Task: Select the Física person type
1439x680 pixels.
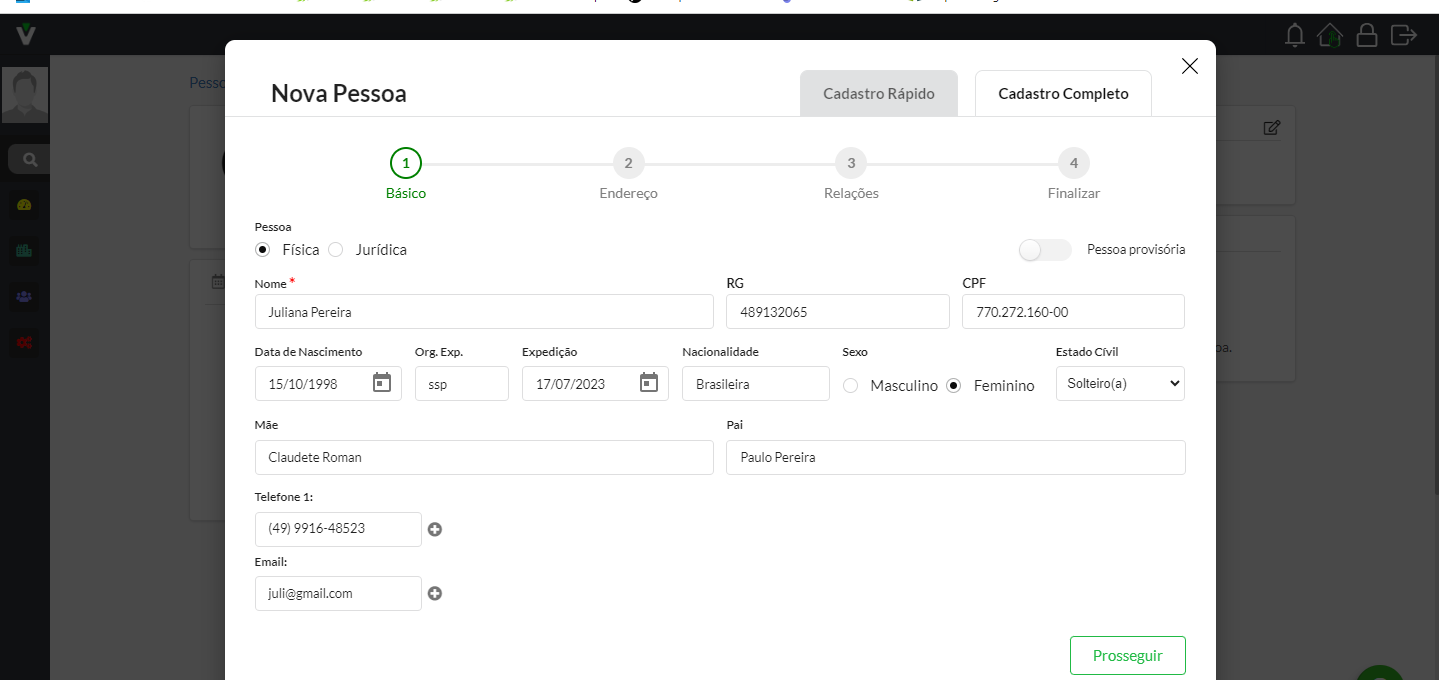Action: [x=263, y=250]
